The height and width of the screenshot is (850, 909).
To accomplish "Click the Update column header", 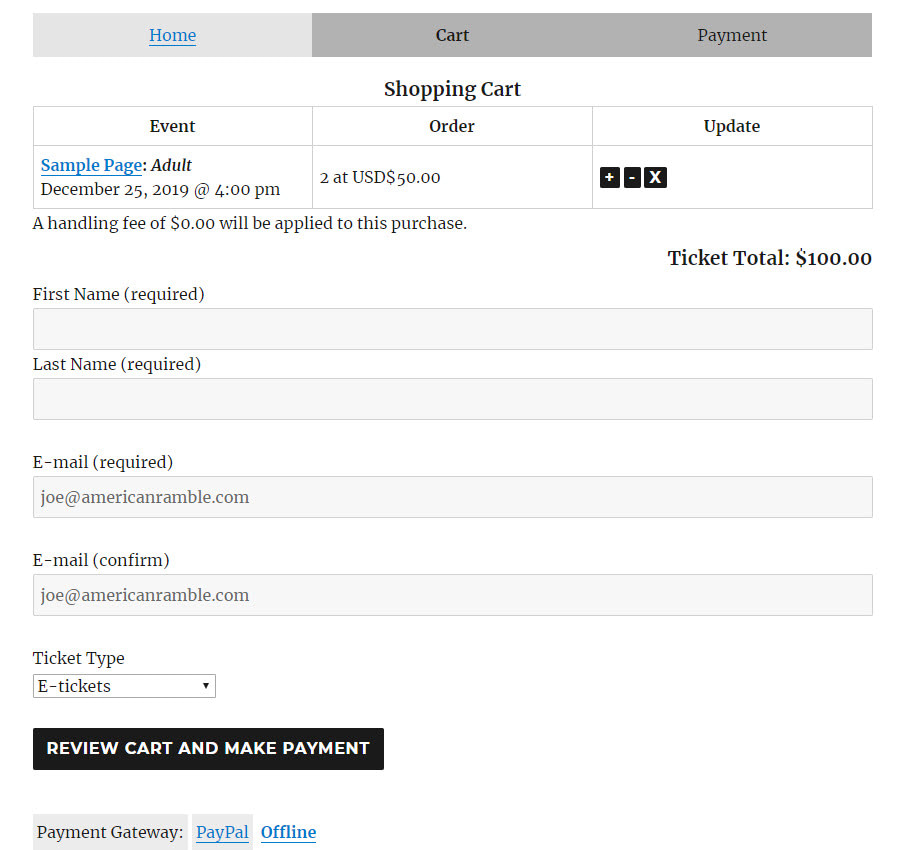I will click(731, 126).
